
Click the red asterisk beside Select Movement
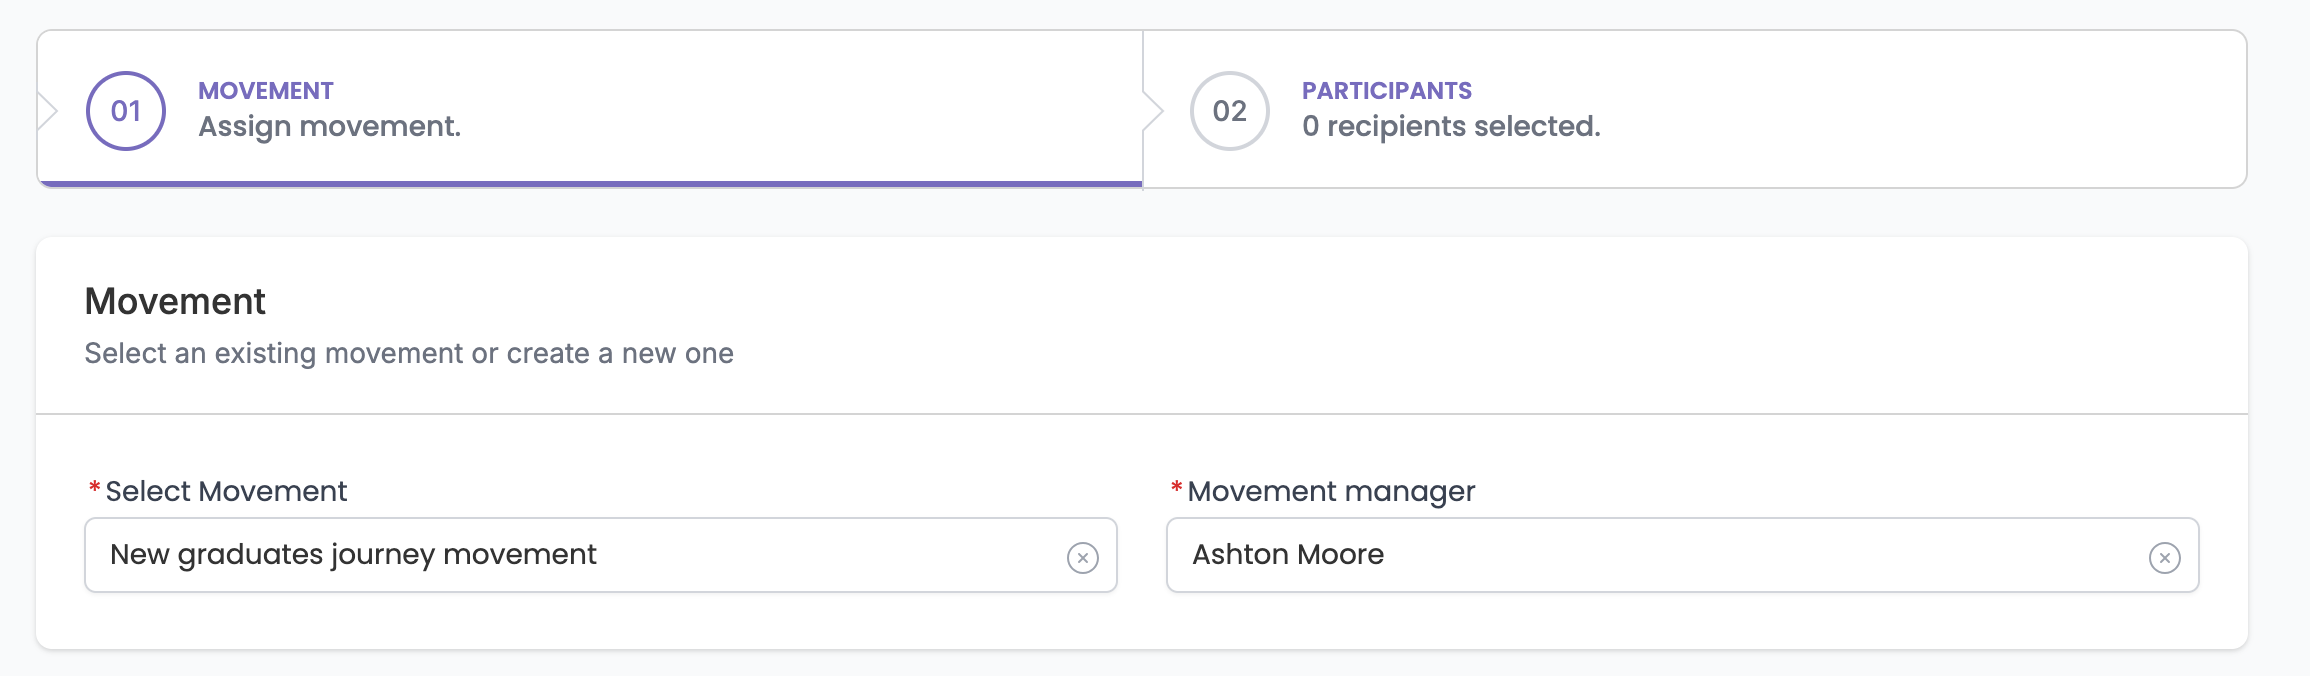(94, 488)
